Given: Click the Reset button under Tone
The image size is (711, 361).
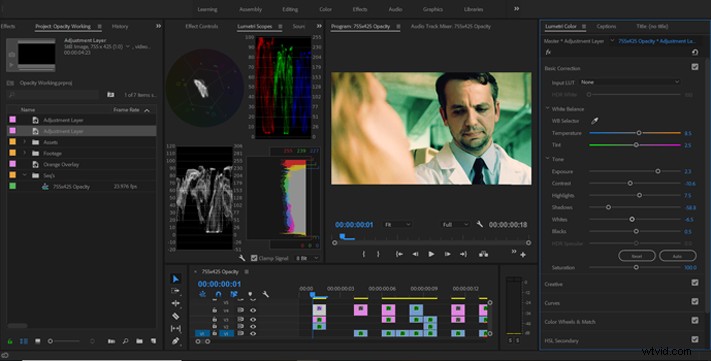Looking at the screenshot, I should click(637, 256).
